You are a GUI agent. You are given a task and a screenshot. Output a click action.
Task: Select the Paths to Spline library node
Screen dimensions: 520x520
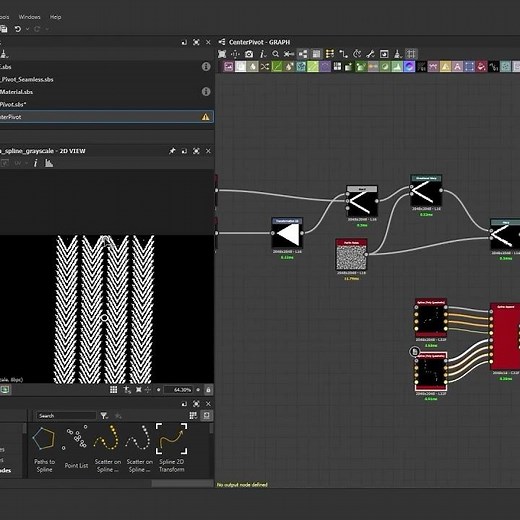[44, 449]
